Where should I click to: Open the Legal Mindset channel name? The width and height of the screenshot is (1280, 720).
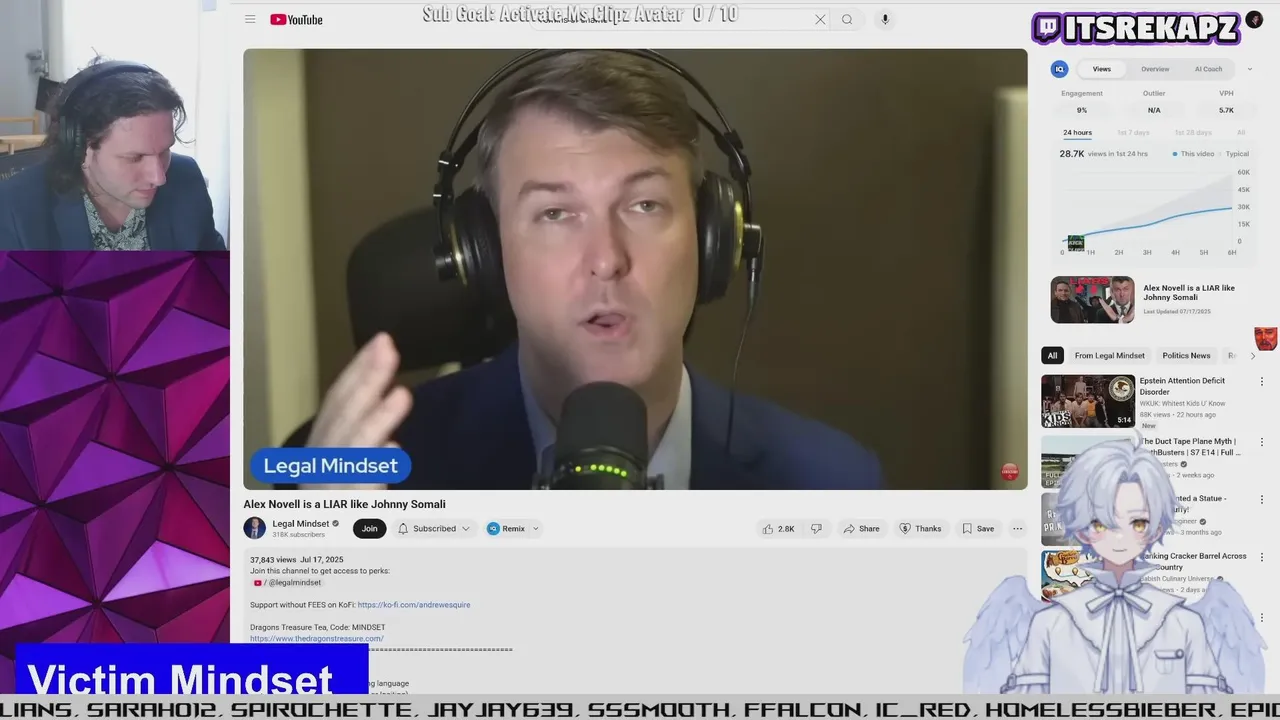coord(301,523)
